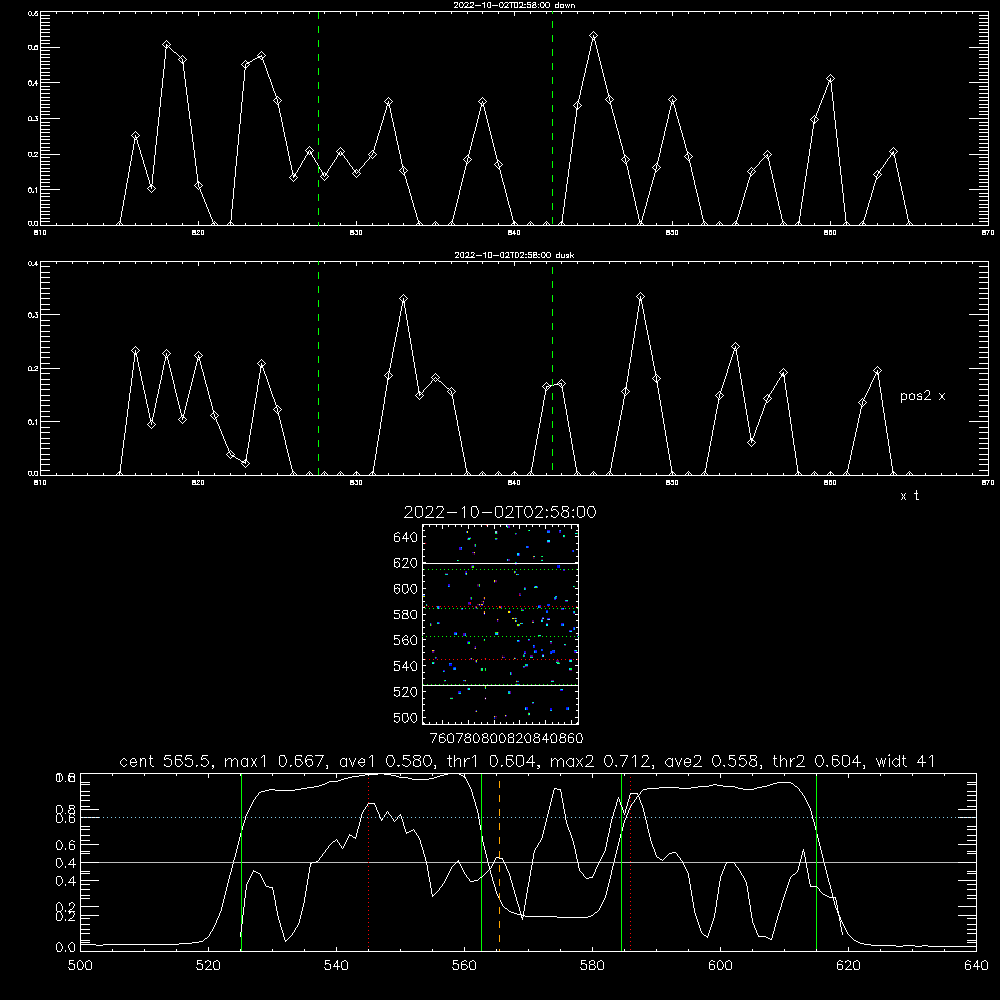This screenshot has width=1000, height=1000.
Task: Open the colored scatter image thumbnail
Action: coord(500,624)
